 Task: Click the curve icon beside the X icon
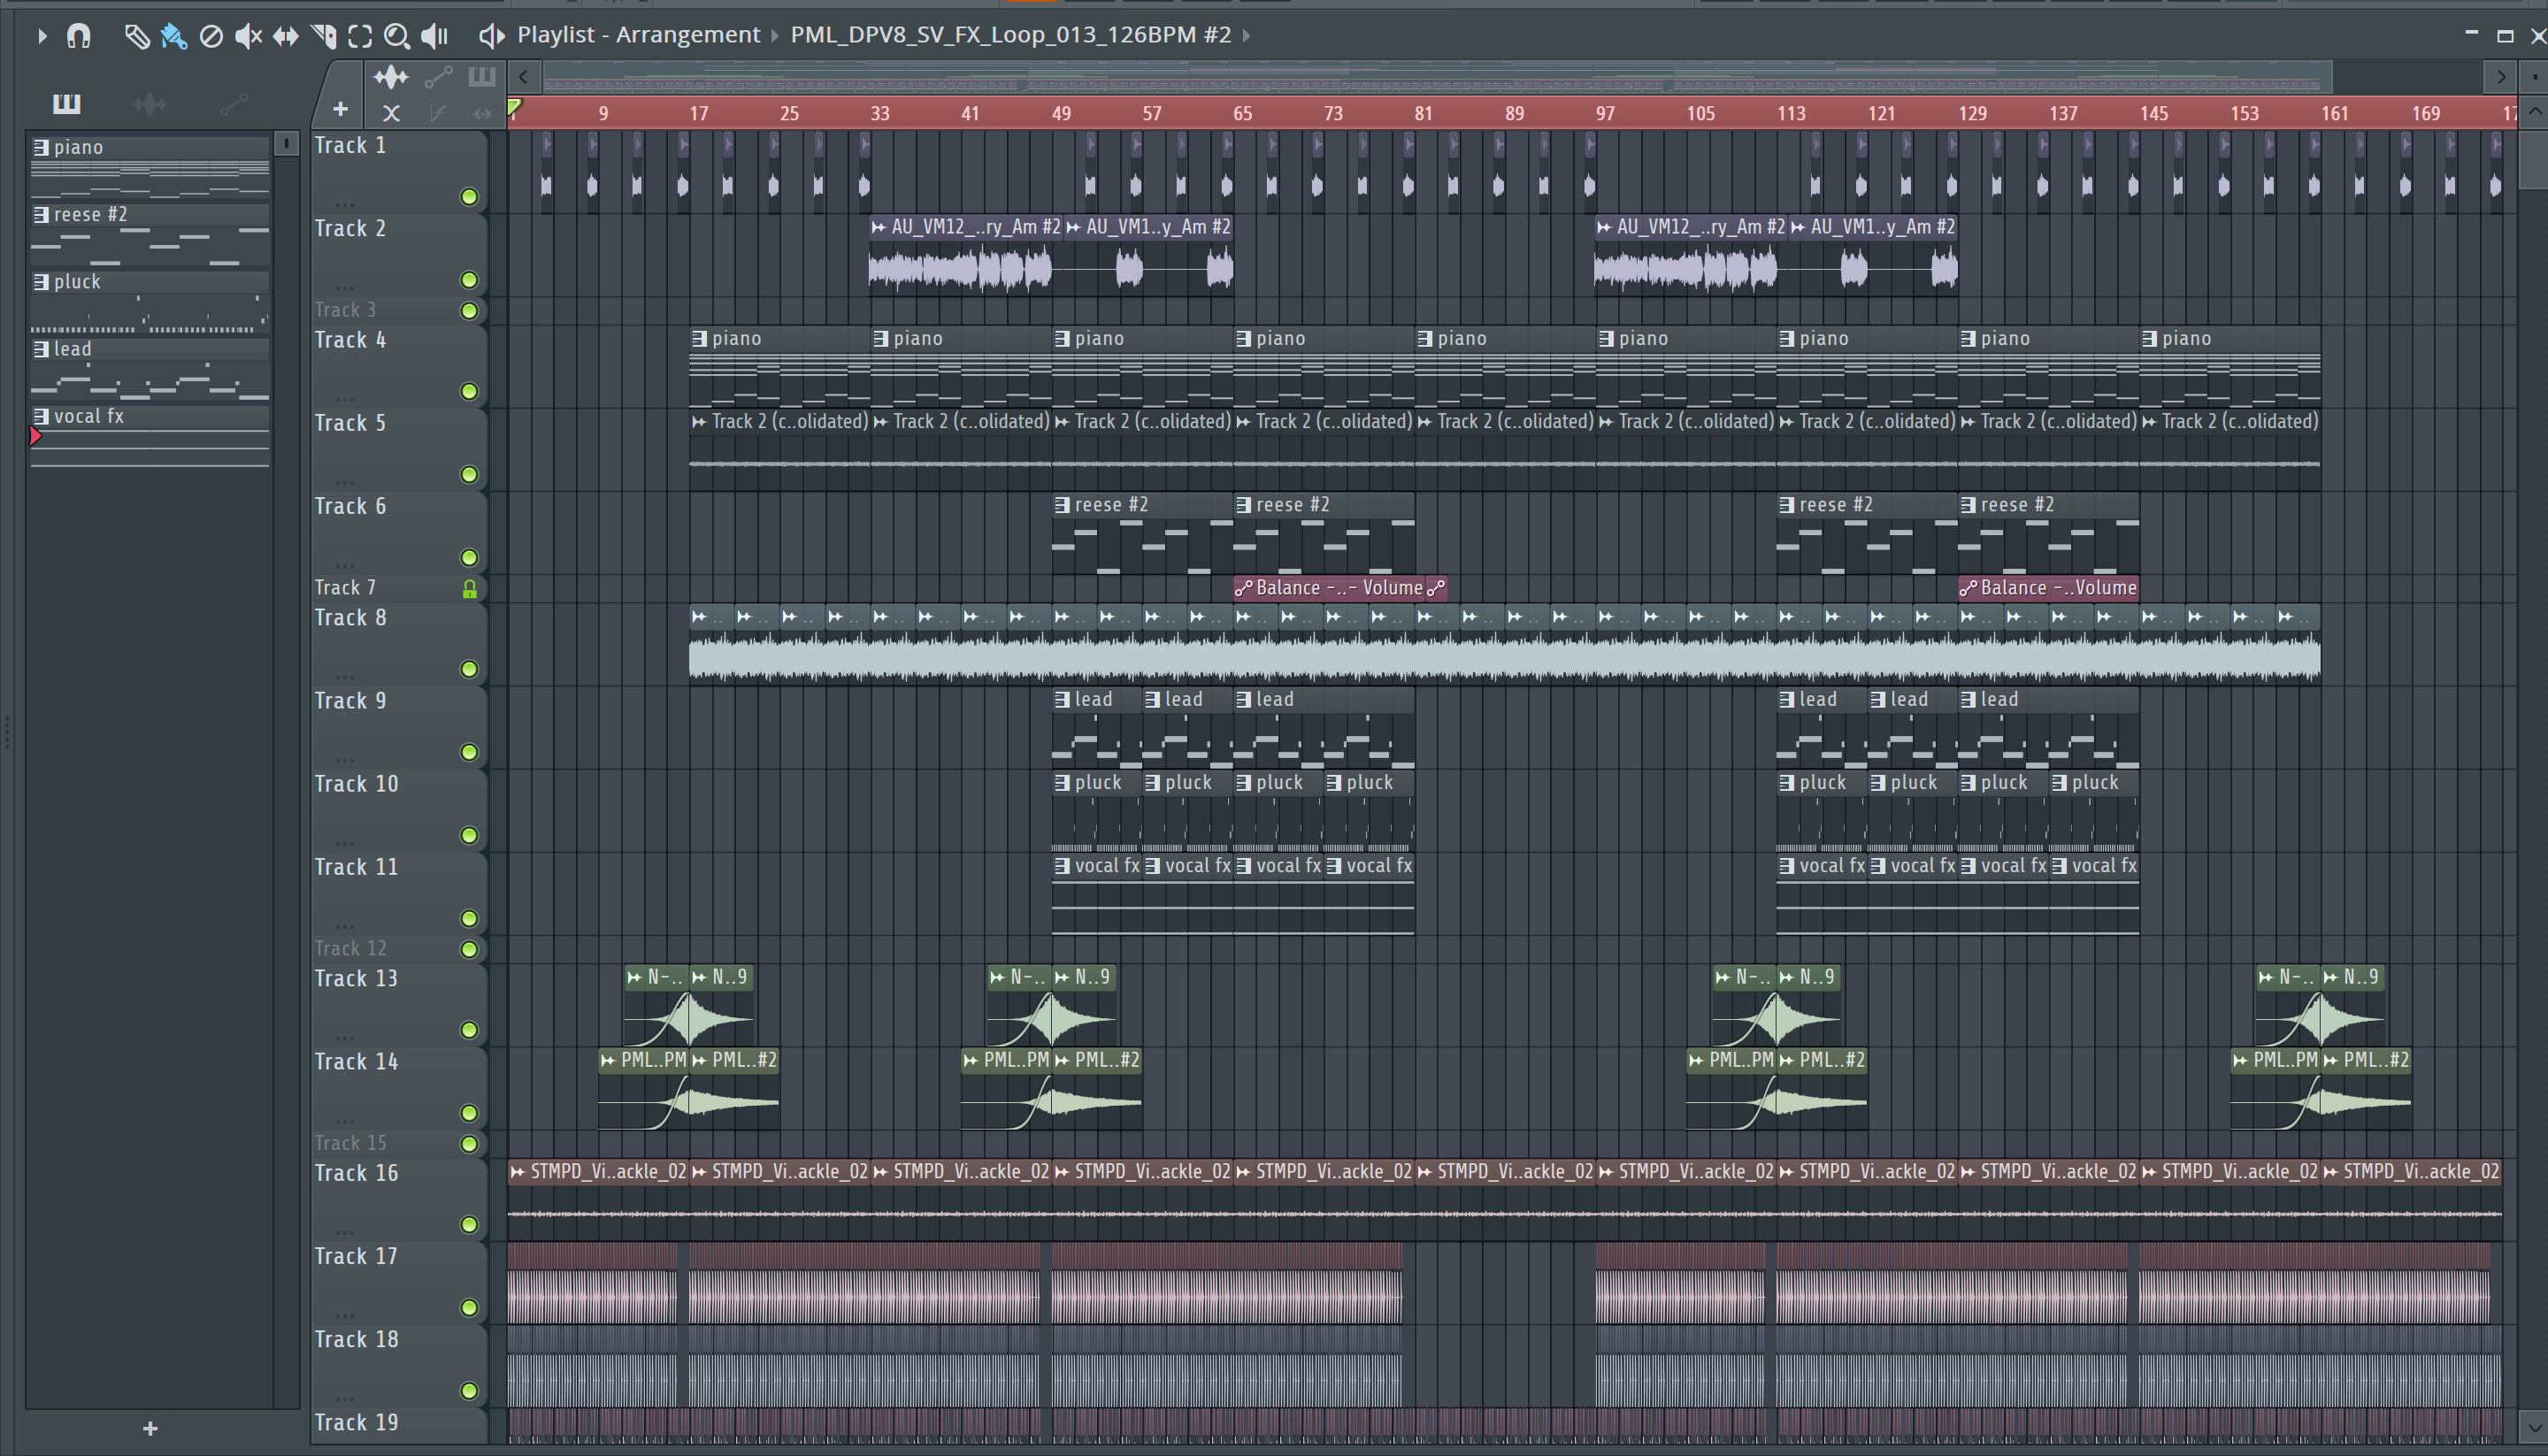437,113
